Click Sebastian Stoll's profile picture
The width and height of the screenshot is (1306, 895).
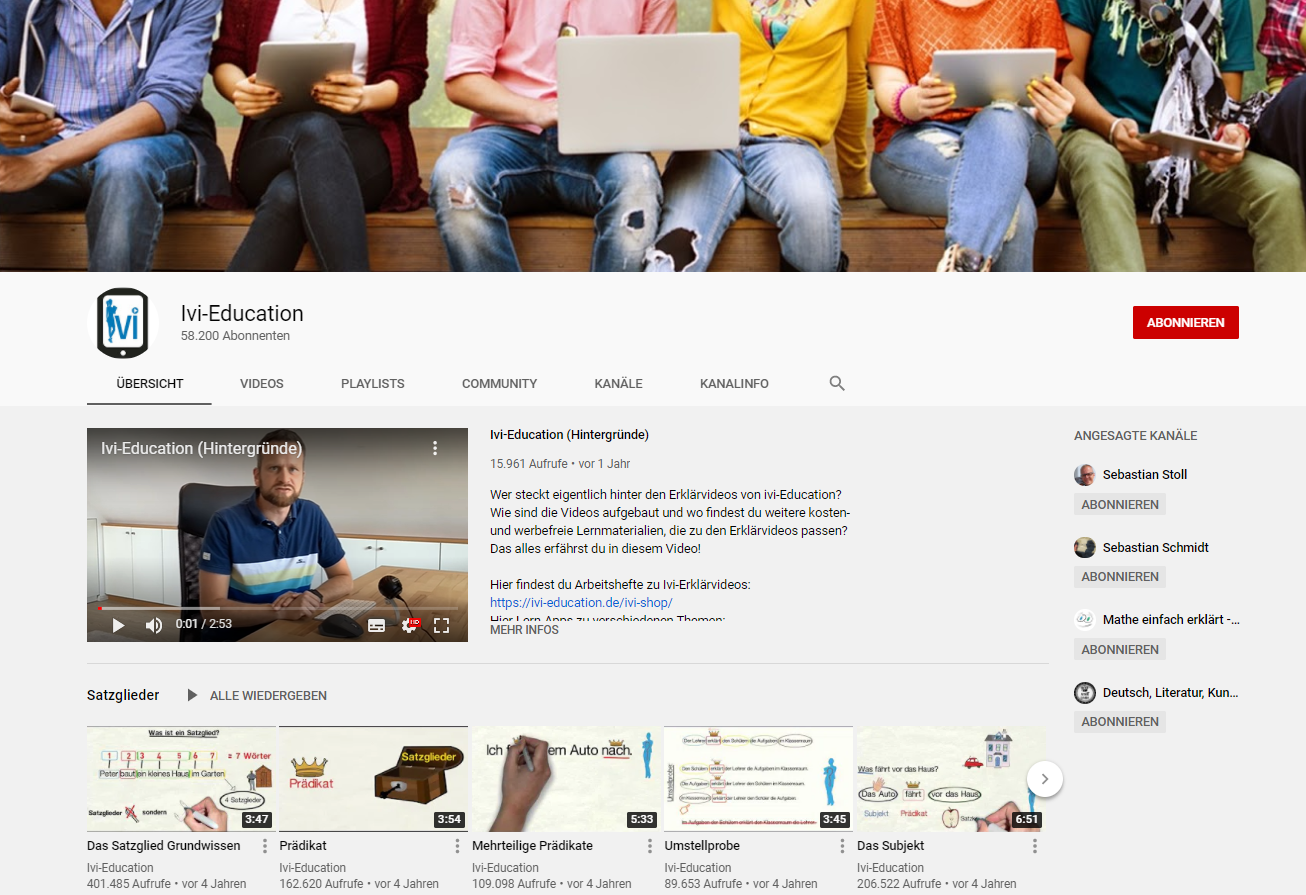coord(1084,474)
